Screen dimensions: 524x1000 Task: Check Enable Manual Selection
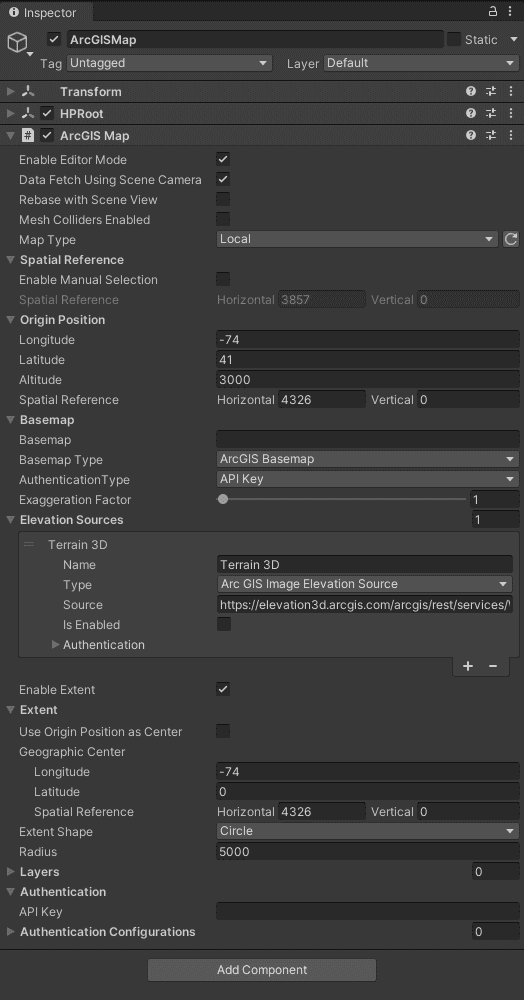pyautogui.click(x=223, y=279)
